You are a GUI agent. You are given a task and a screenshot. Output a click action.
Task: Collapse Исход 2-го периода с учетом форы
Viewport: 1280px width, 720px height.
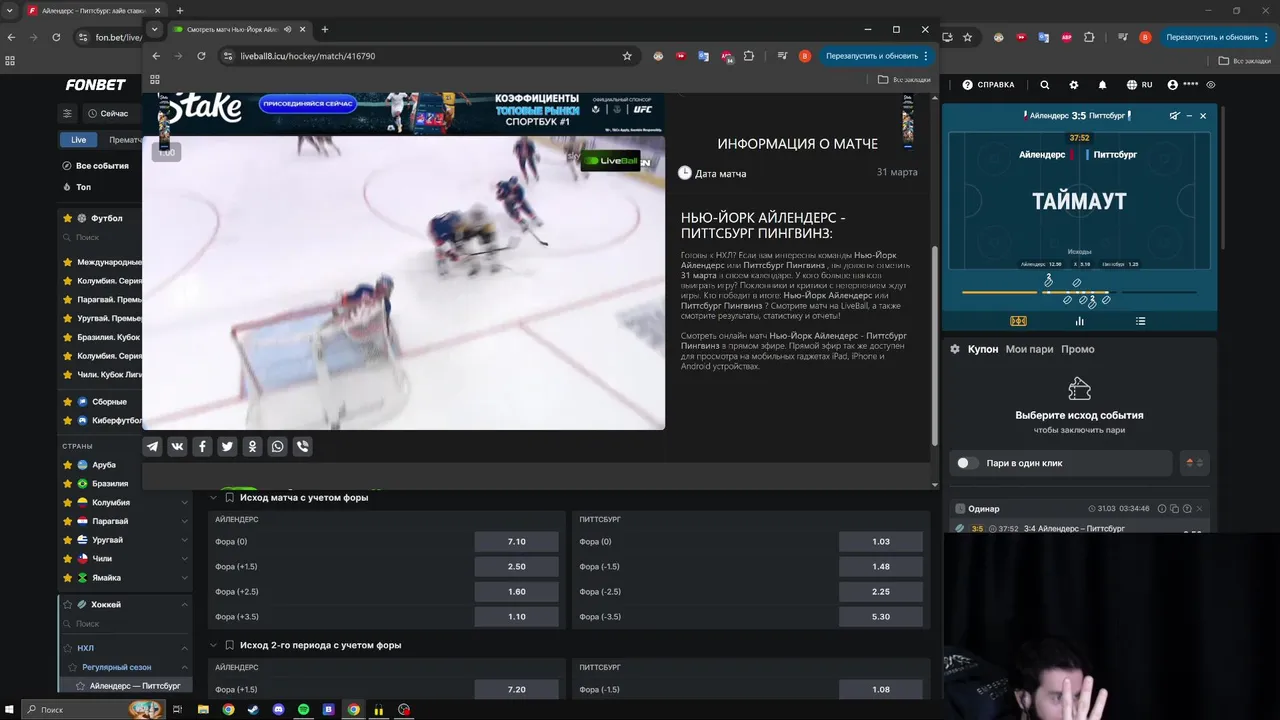[x=213, y=645]
